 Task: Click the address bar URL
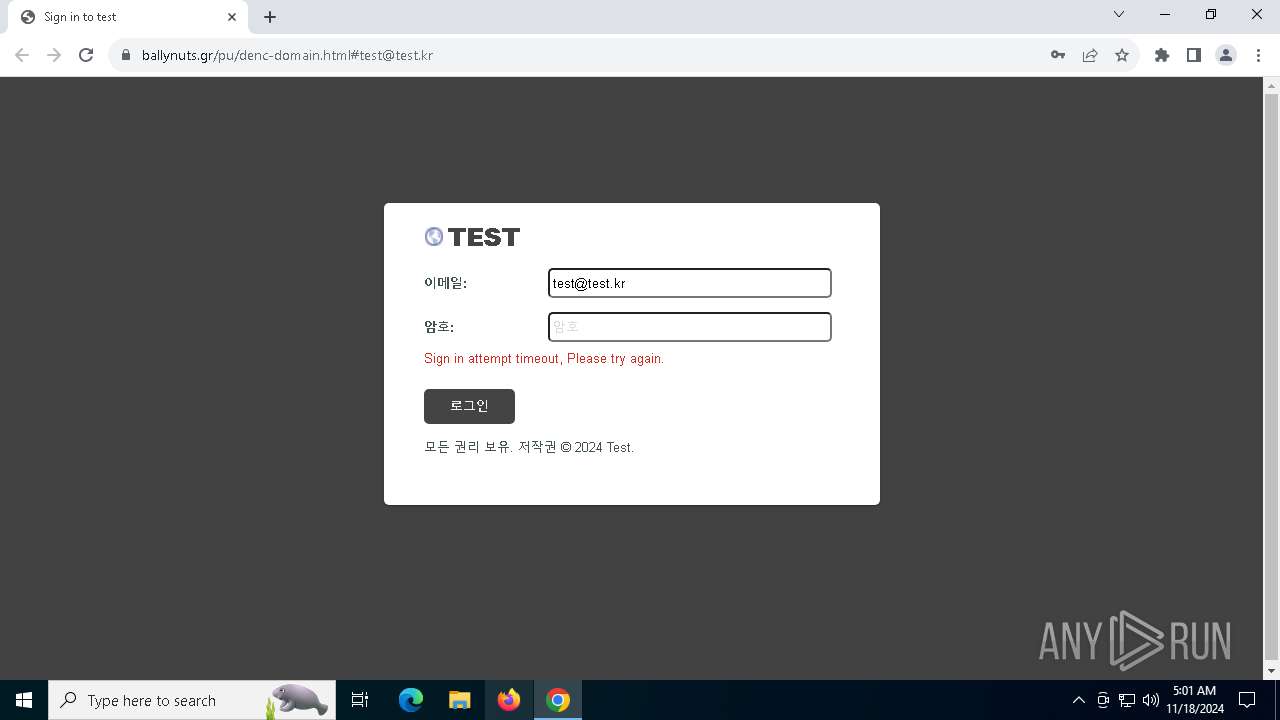tap(287, 55)
